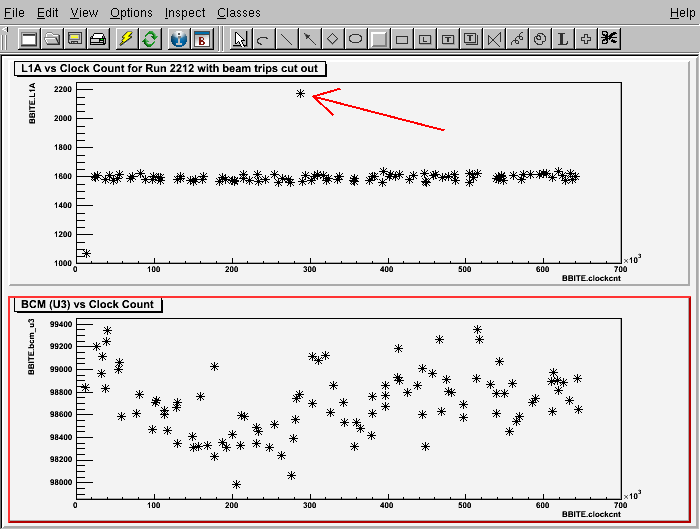Viewport: 700px width, 530px height.
Task: Select the Curly Line tool
Action: 517,39
